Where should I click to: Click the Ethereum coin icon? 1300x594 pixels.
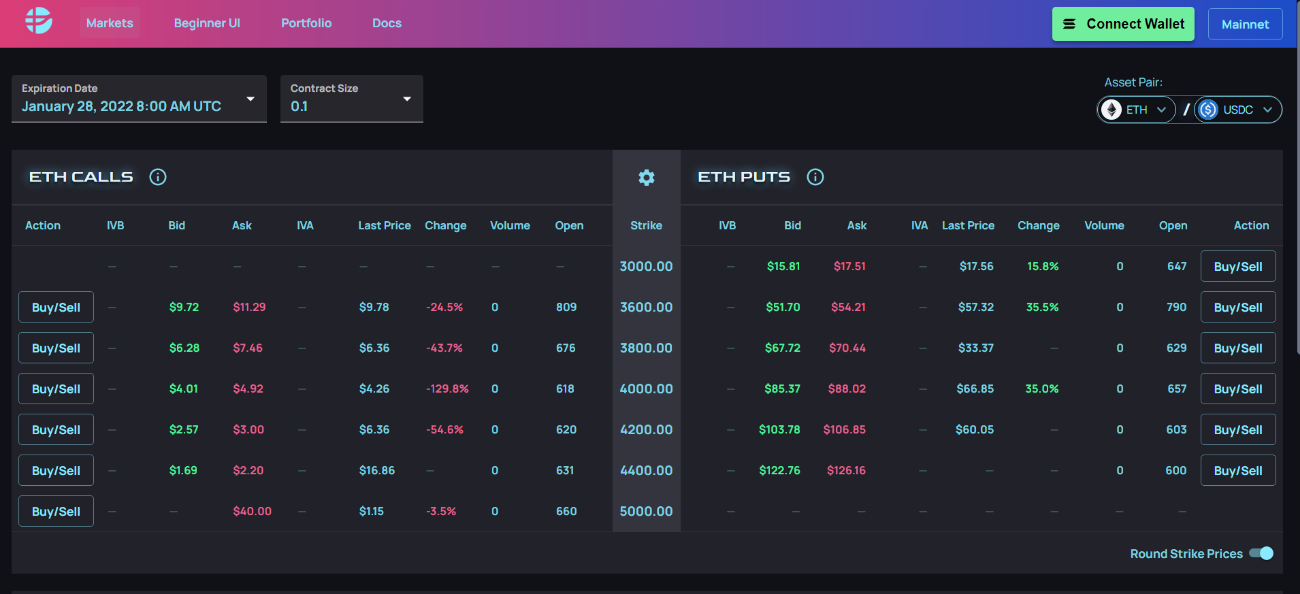tap(1111, 110)
